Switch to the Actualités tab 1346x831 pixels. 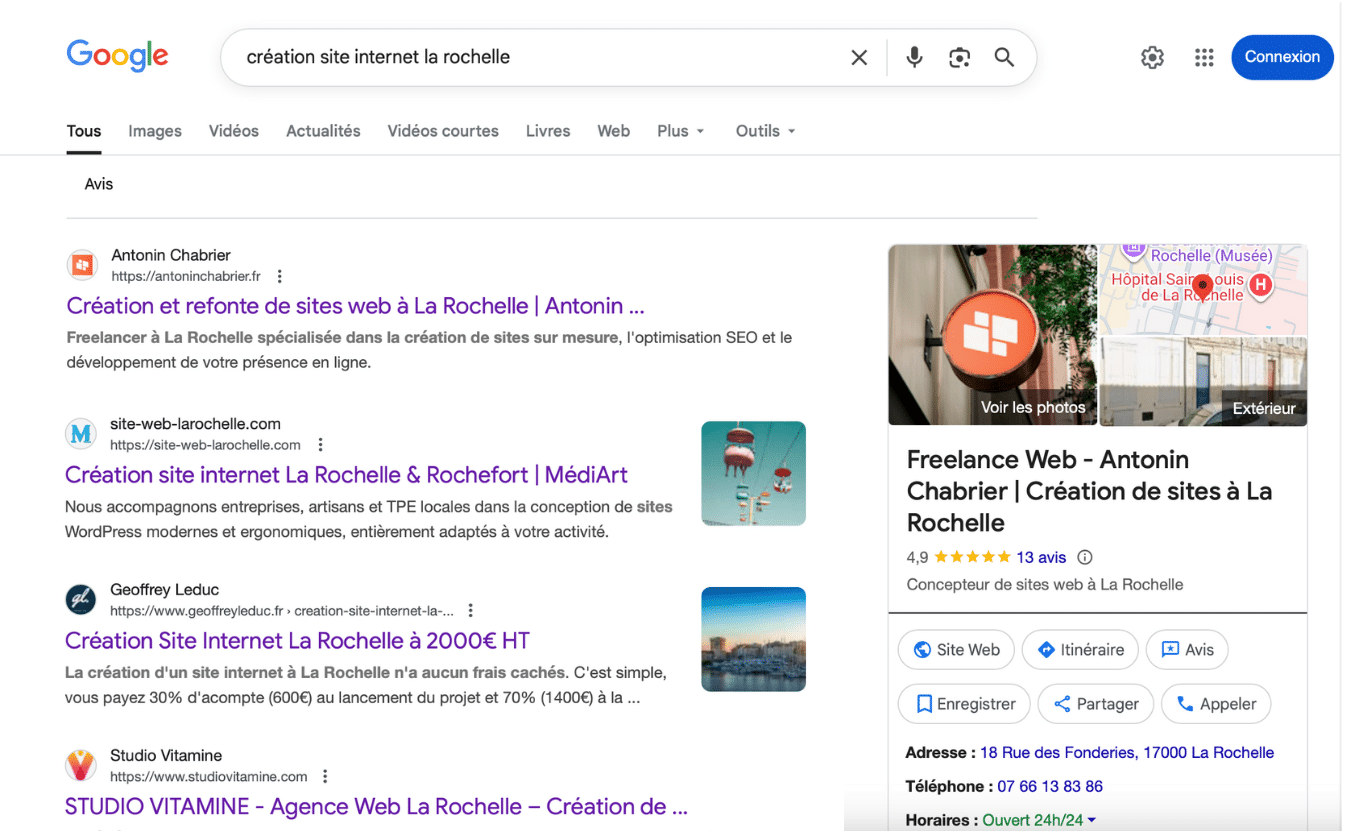click(322, 131)
